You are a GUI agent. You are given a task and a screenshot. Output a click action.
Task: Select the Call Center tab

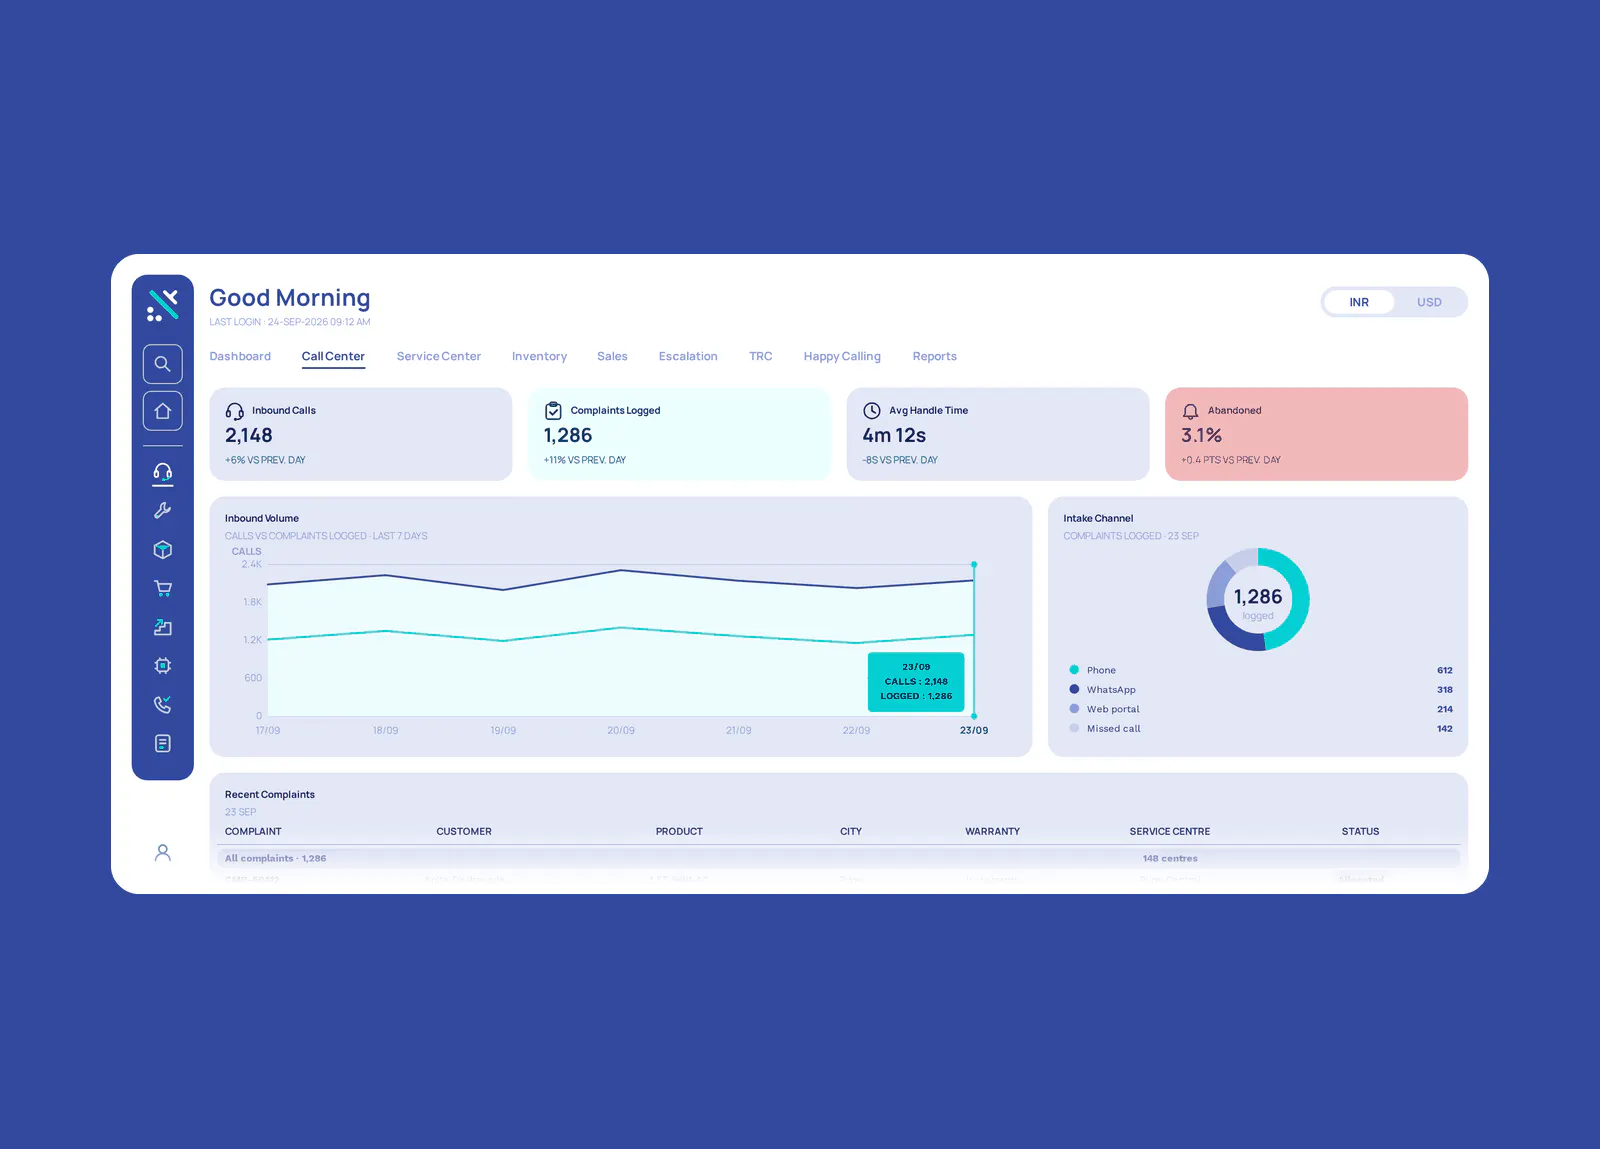333,357
